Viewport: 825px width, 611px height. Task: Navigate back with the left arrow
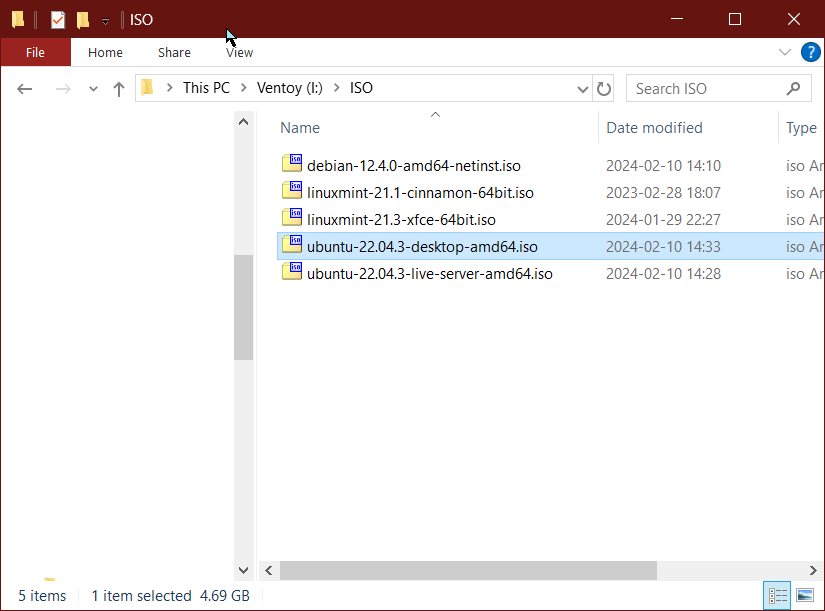click(x=25, y=88)
